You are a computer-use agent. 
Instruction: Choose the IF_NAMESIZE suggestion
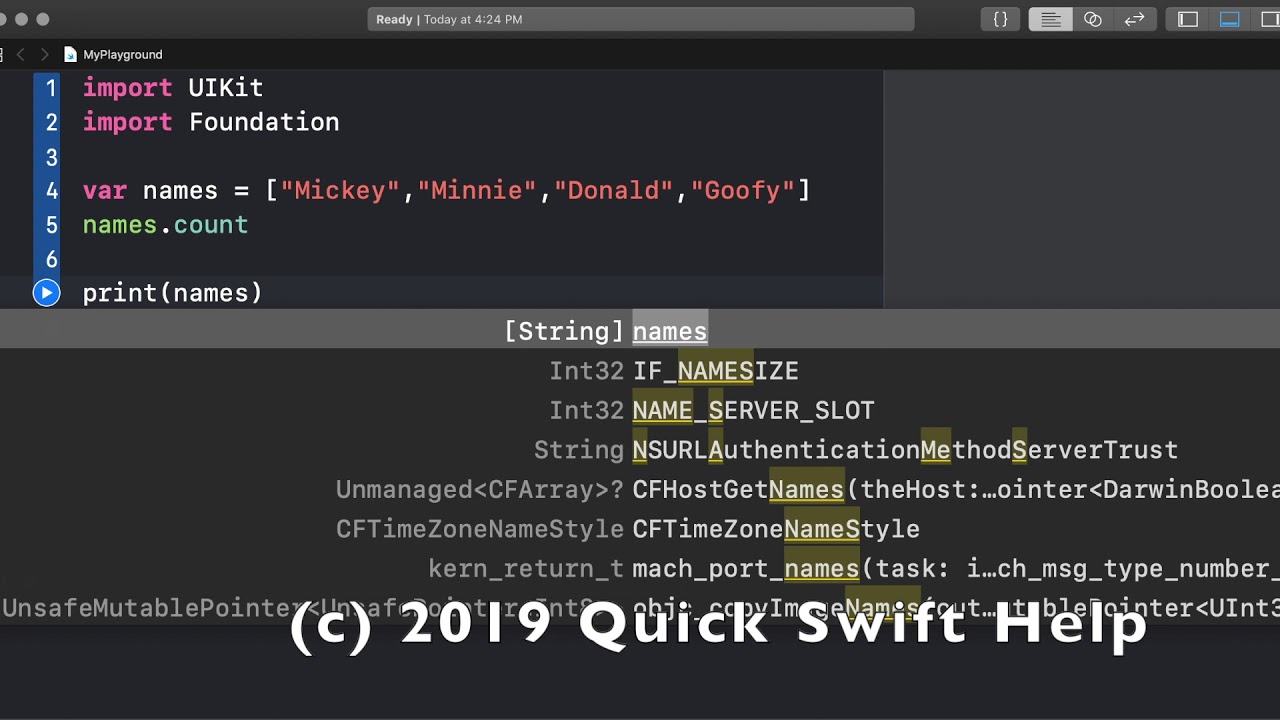(640, 371)
